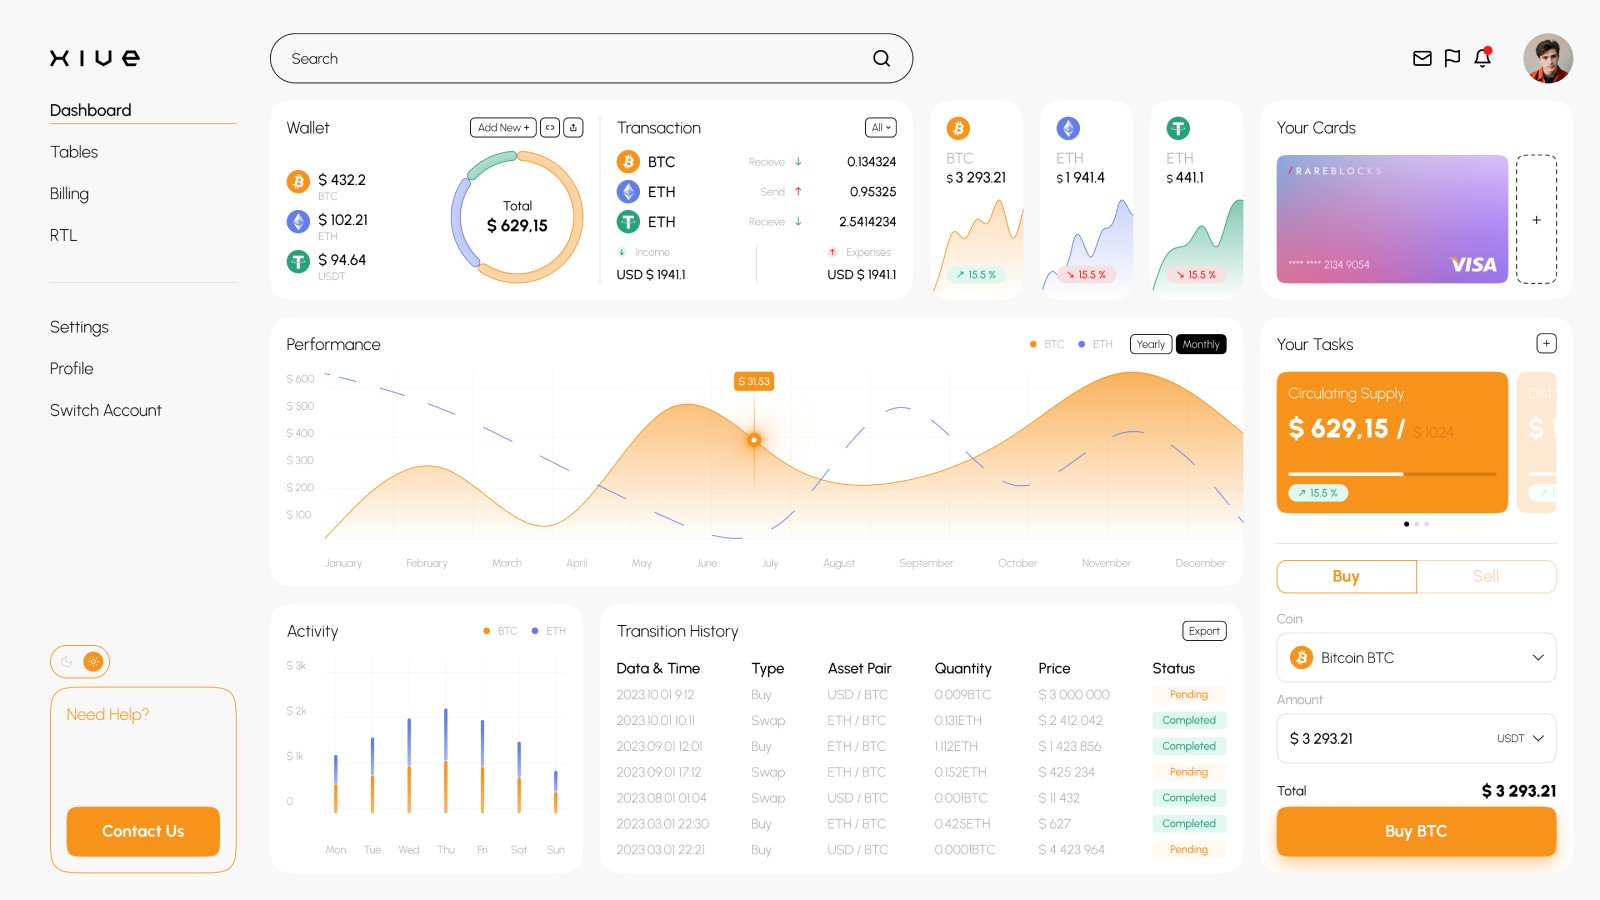Click Tether icon on $441.1 card
The image size is (1600, 900).
(x=1178, y=128)
